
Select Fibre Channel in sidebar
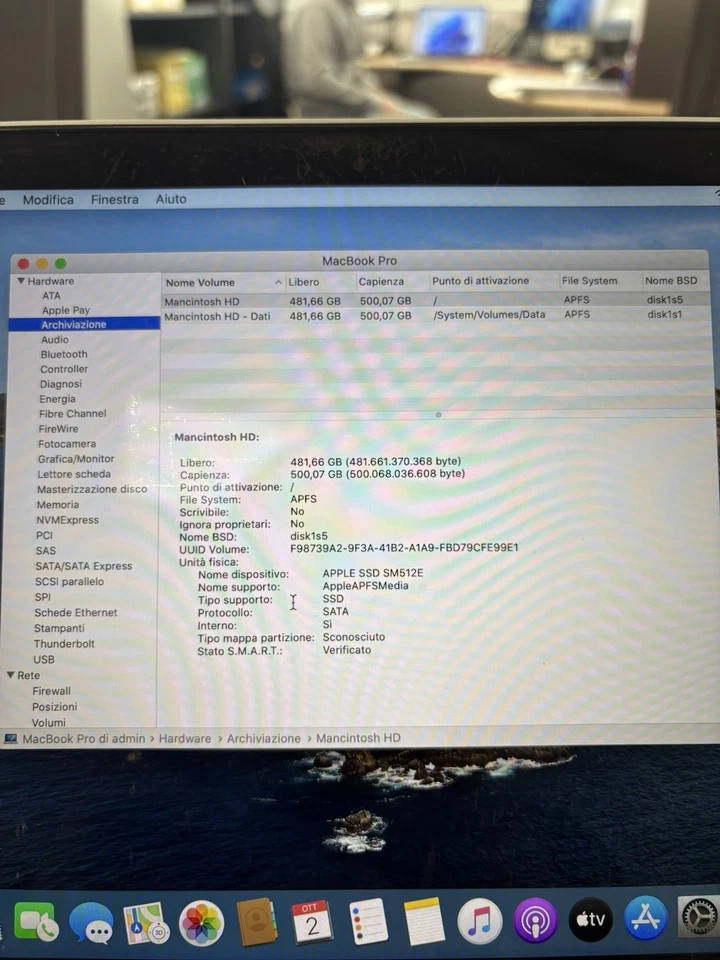tap(72, 413)
